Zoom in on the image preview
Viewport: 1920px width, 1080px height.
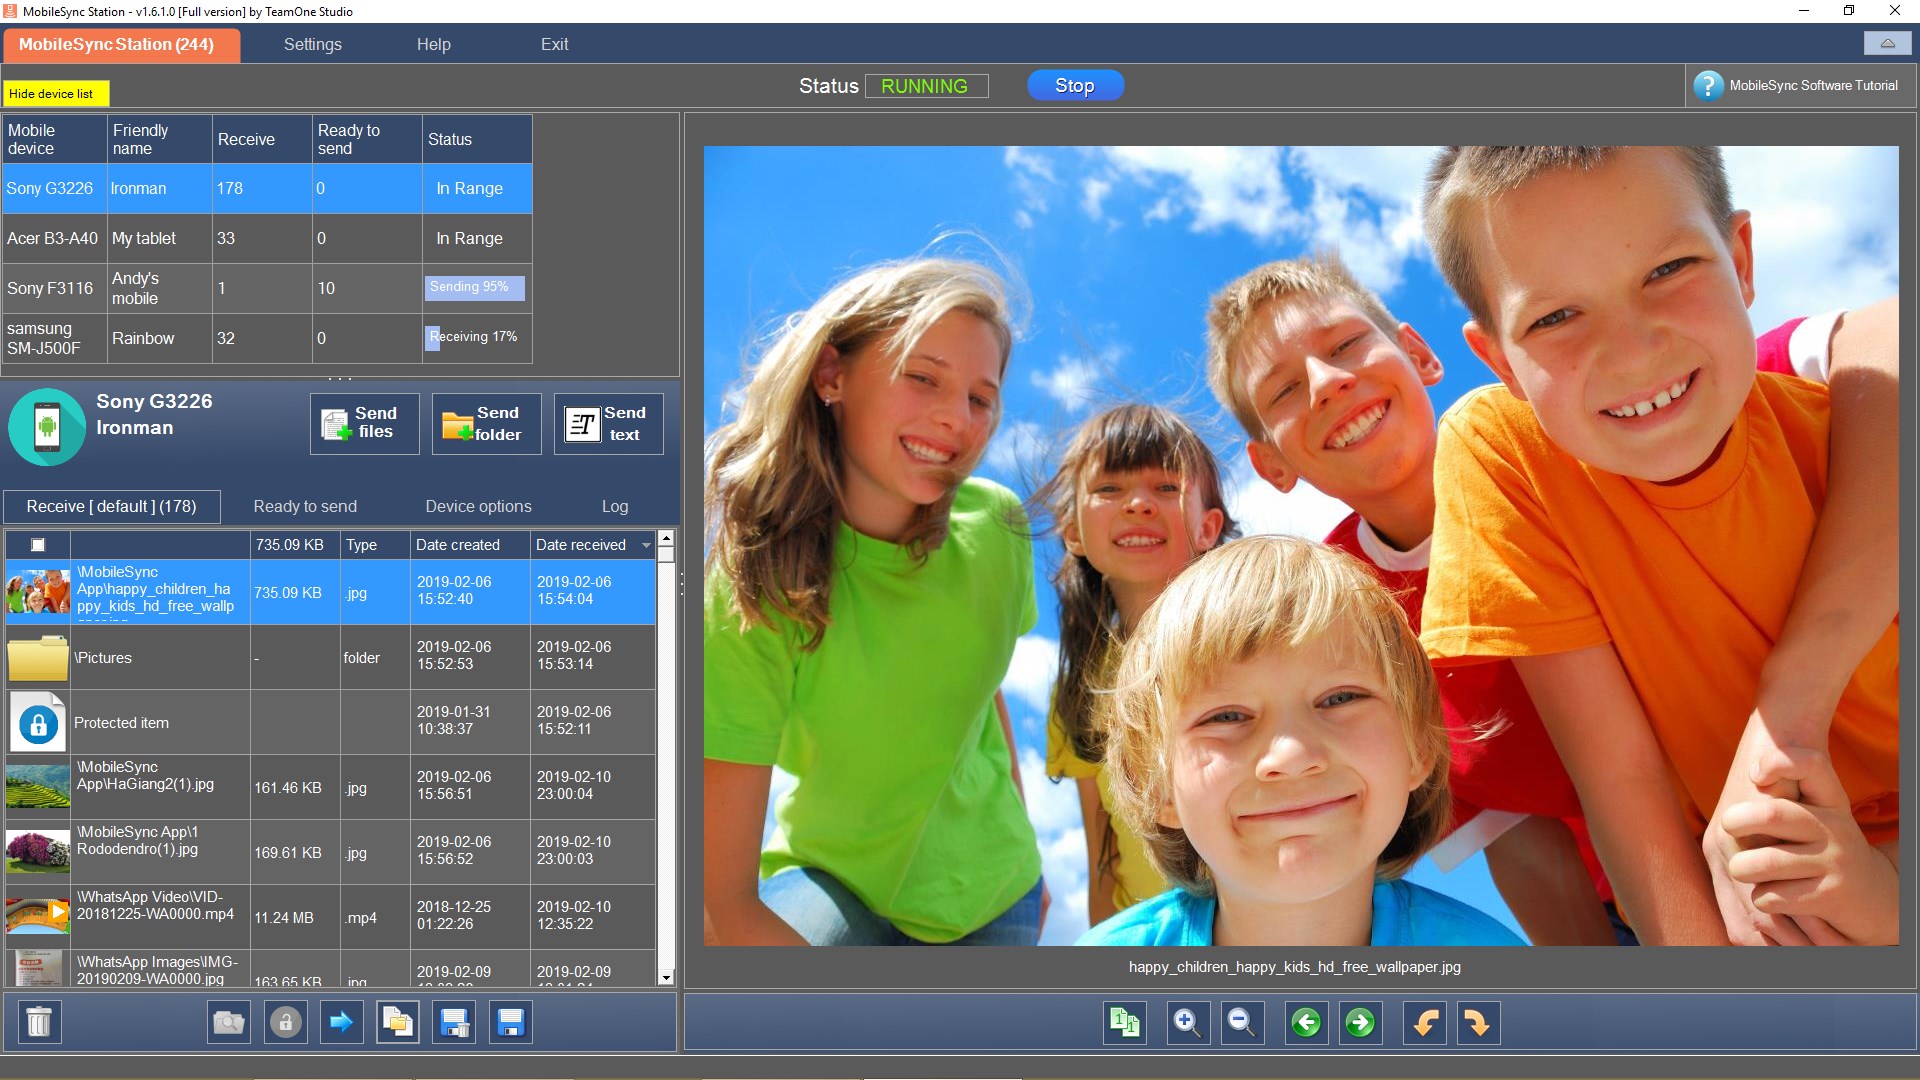pyautogui.click(x=1187, y=1022)
